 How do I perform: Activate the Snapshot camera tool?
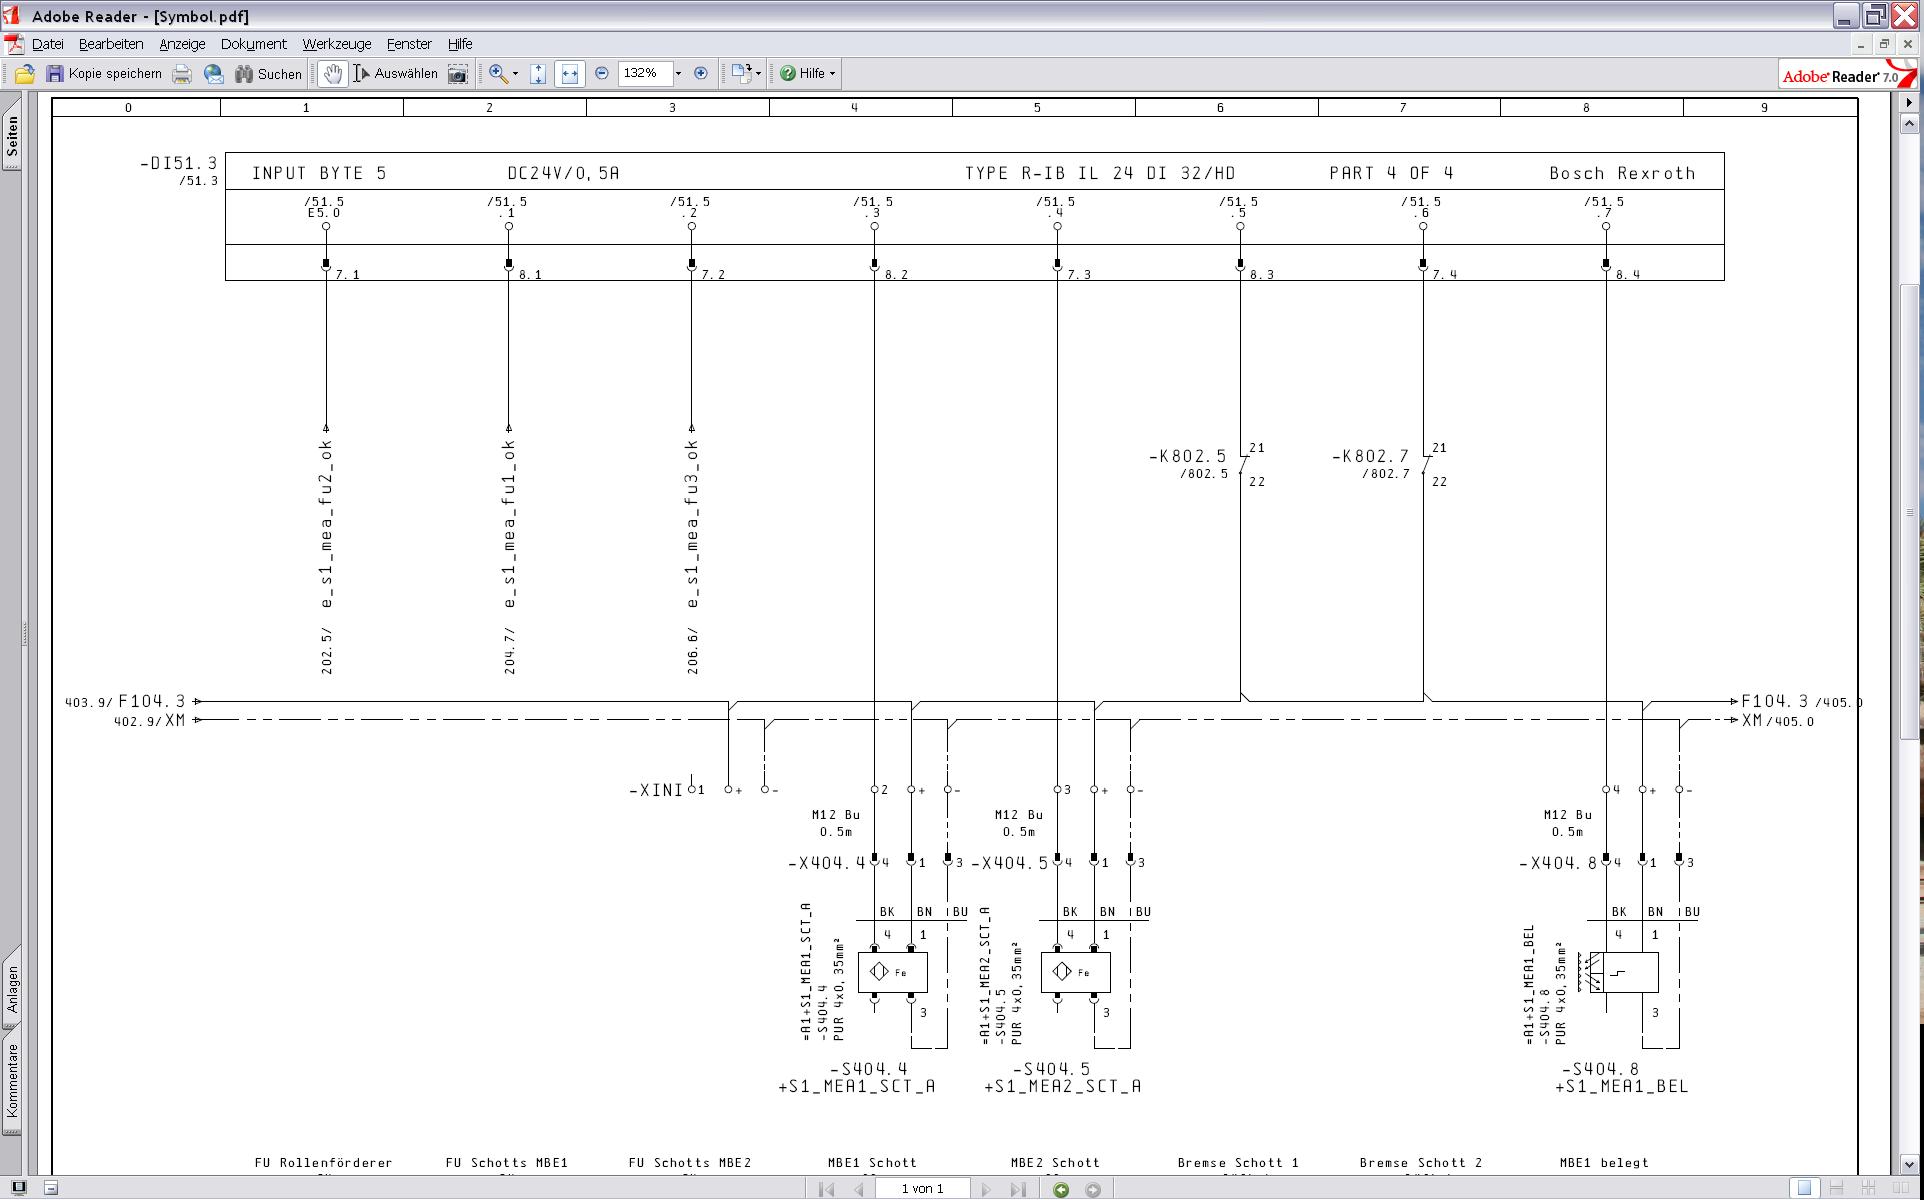pyautogui.click(x=458, y=74)
